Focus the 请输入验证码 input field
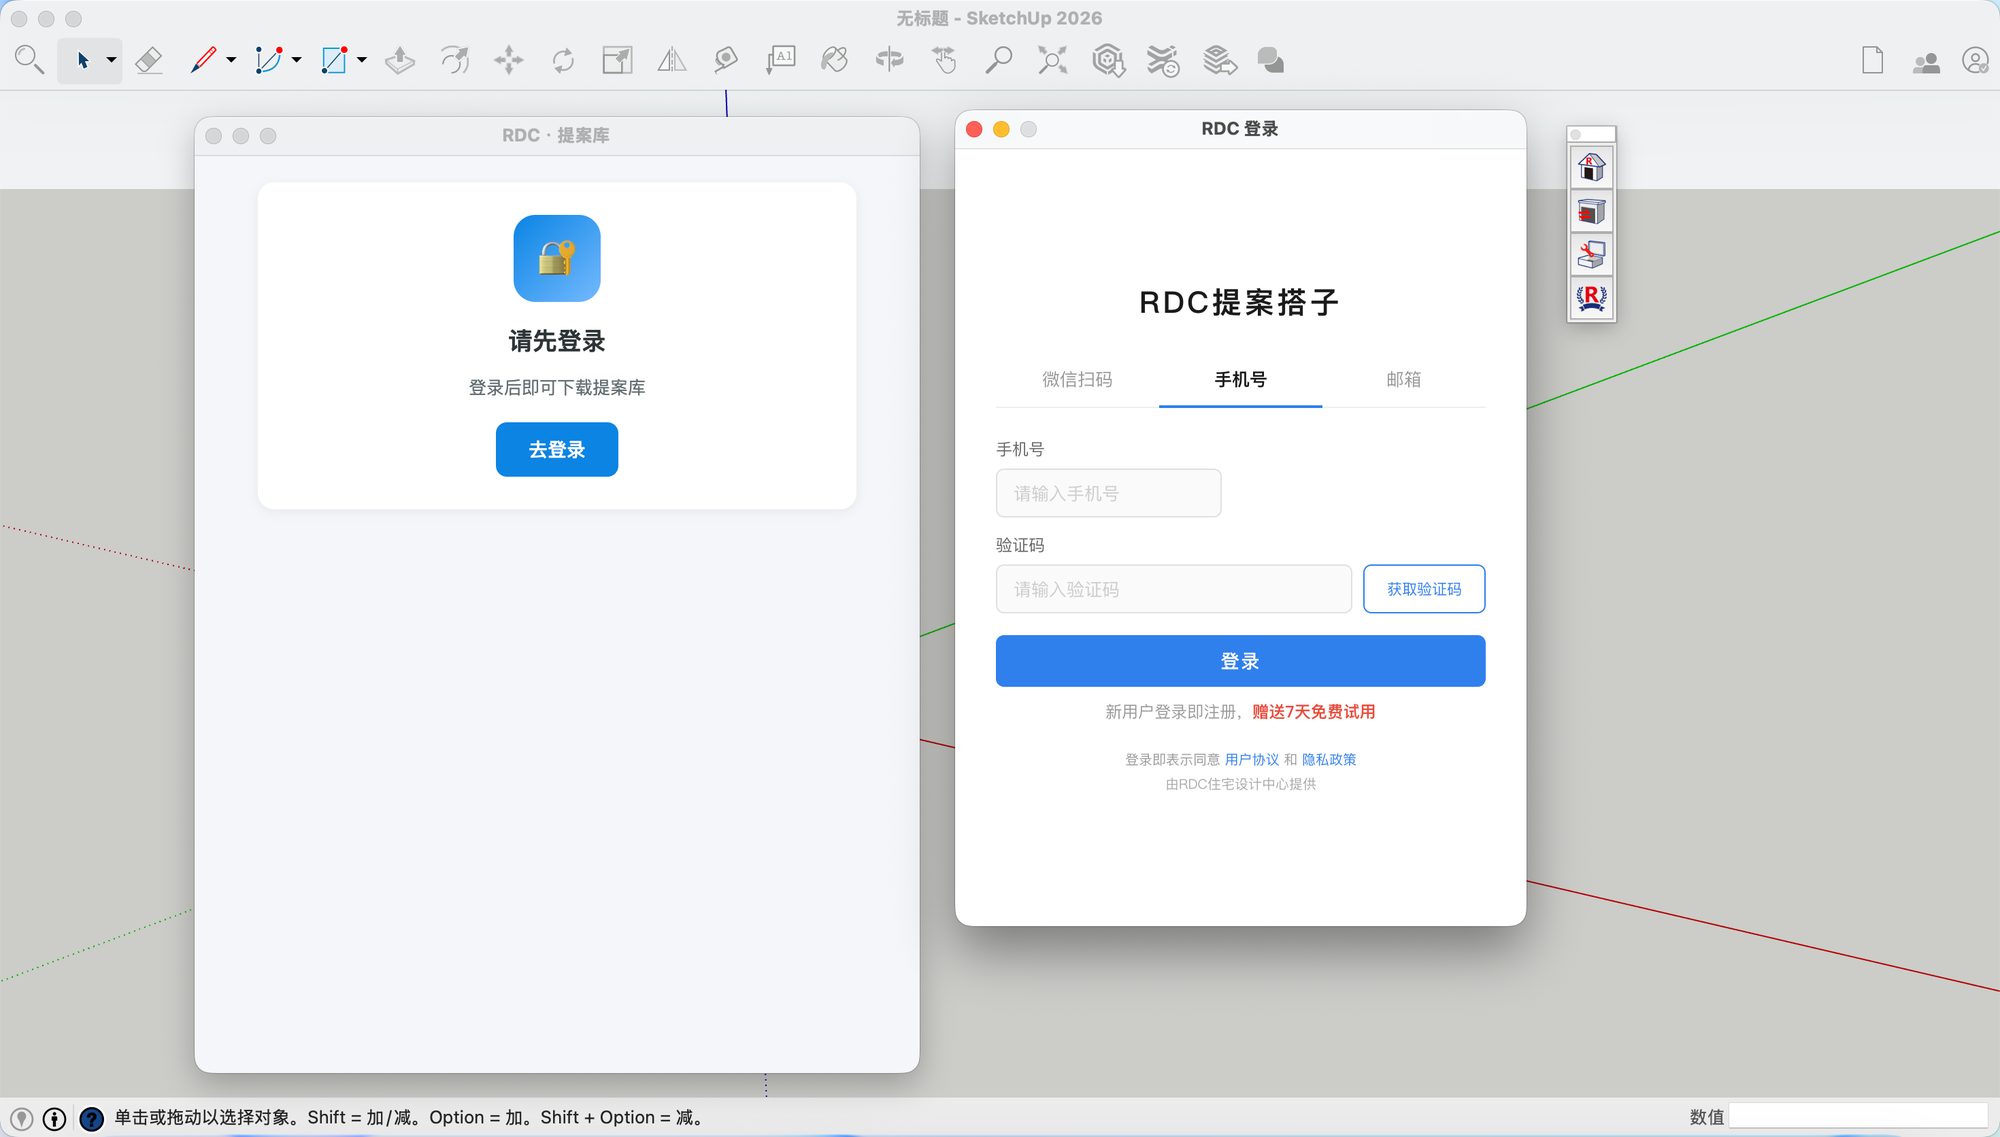This screenshot has height=1137, width=2000. (x=1173, y=589)
